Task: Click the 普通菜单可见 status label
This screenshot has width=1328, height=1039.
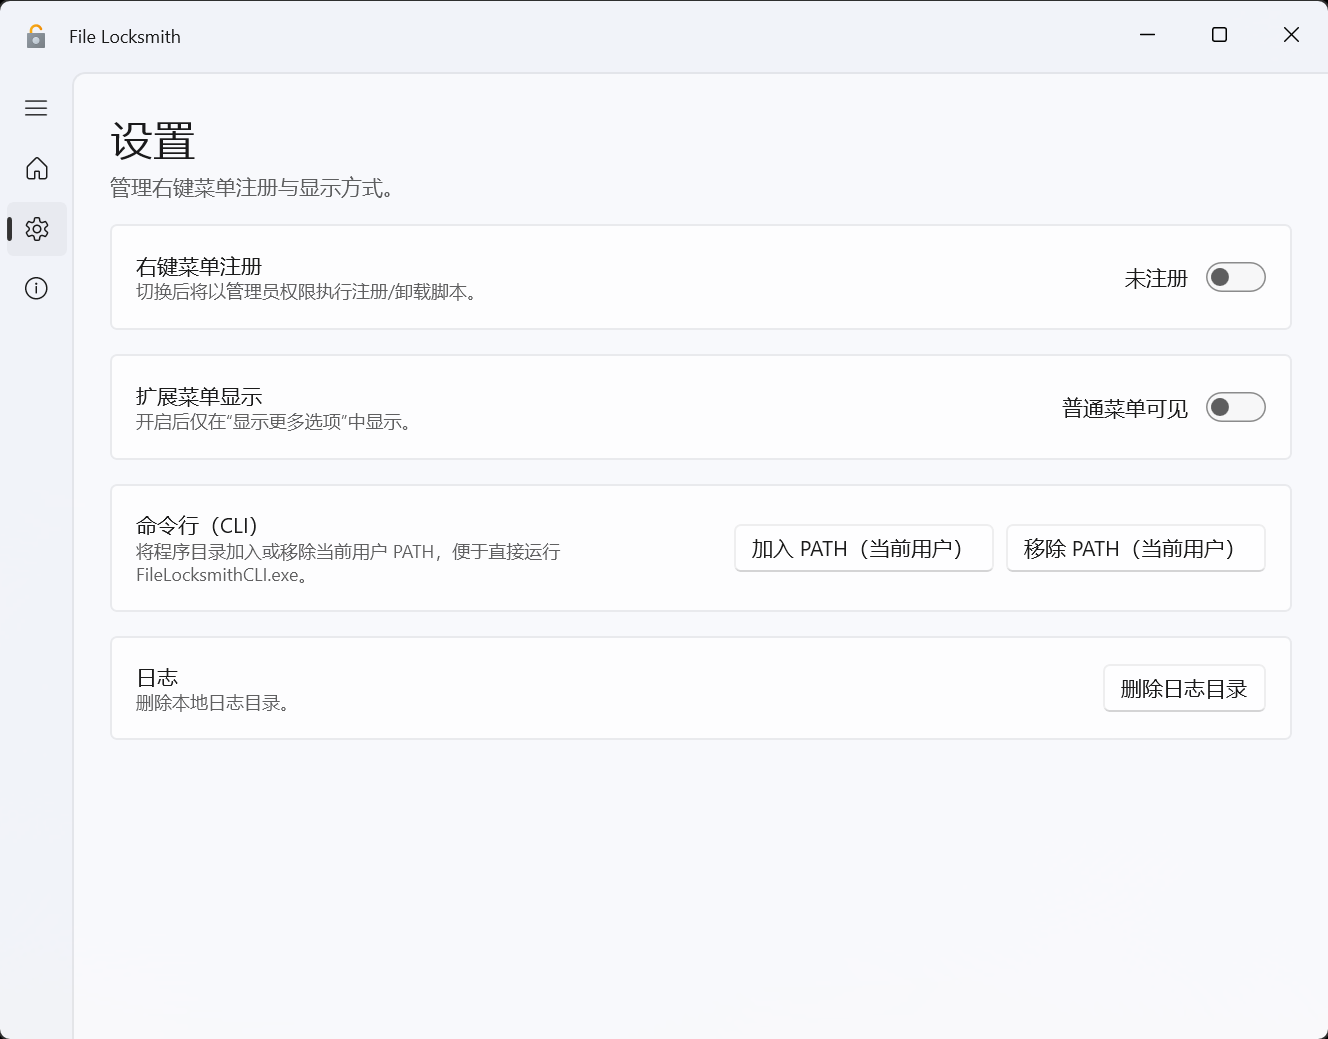Action: click(x=1125, y=409)
